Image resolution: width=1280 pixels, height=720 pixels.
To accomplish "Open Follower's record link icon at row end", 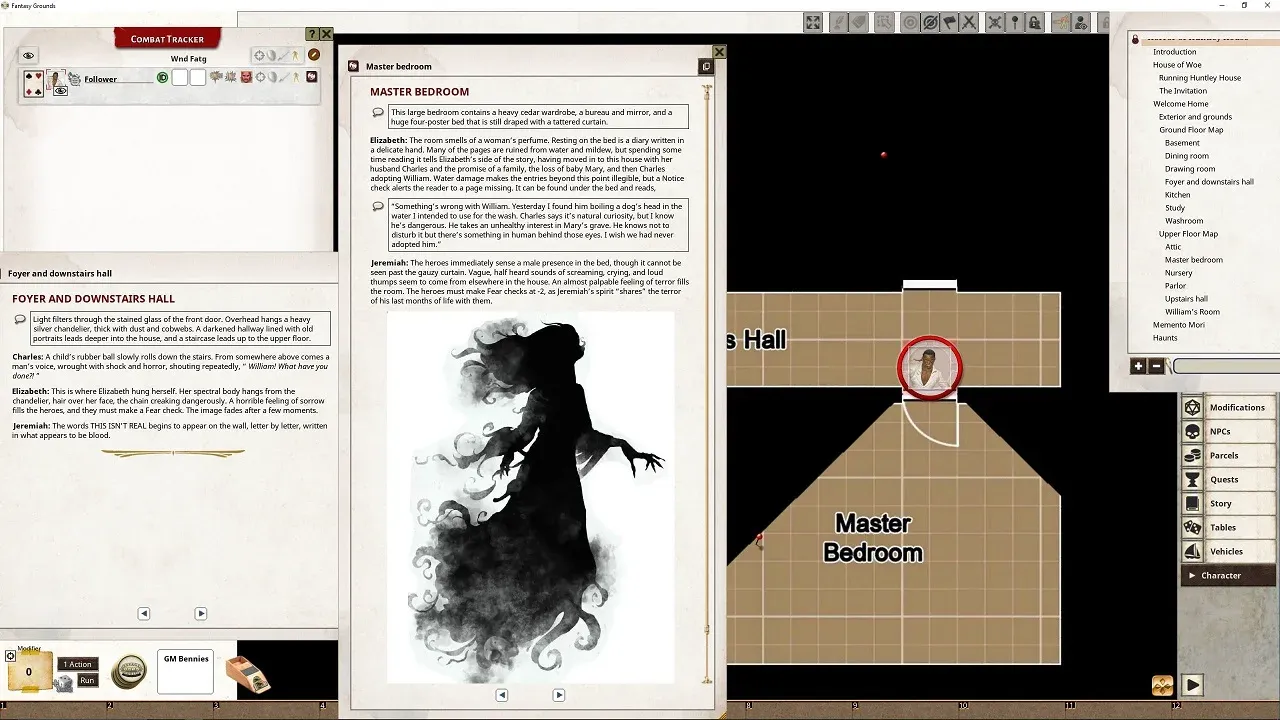I will 311,77.
